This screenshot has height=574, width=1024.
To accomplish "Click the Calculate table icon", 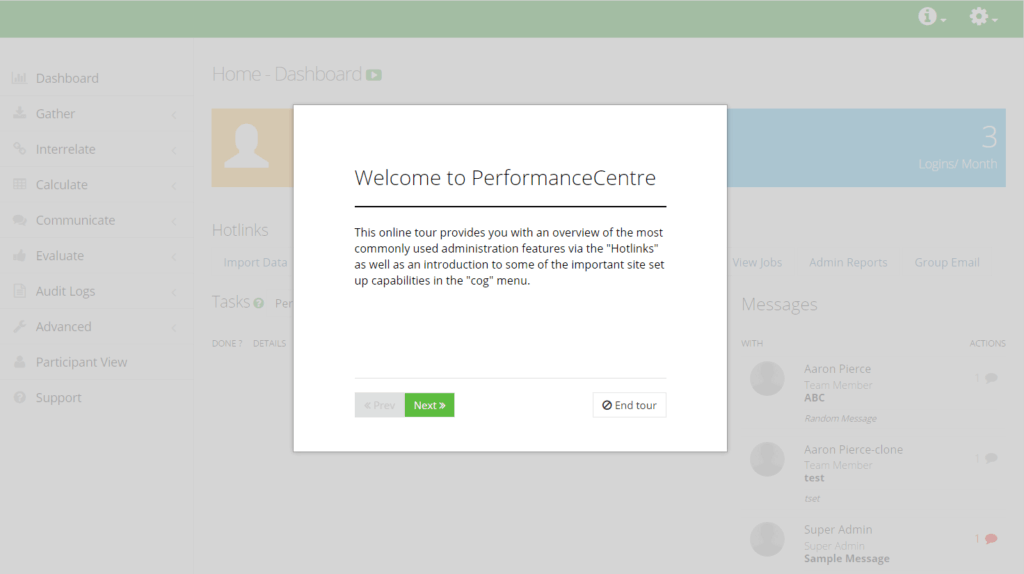I will [x=20, y=184].
